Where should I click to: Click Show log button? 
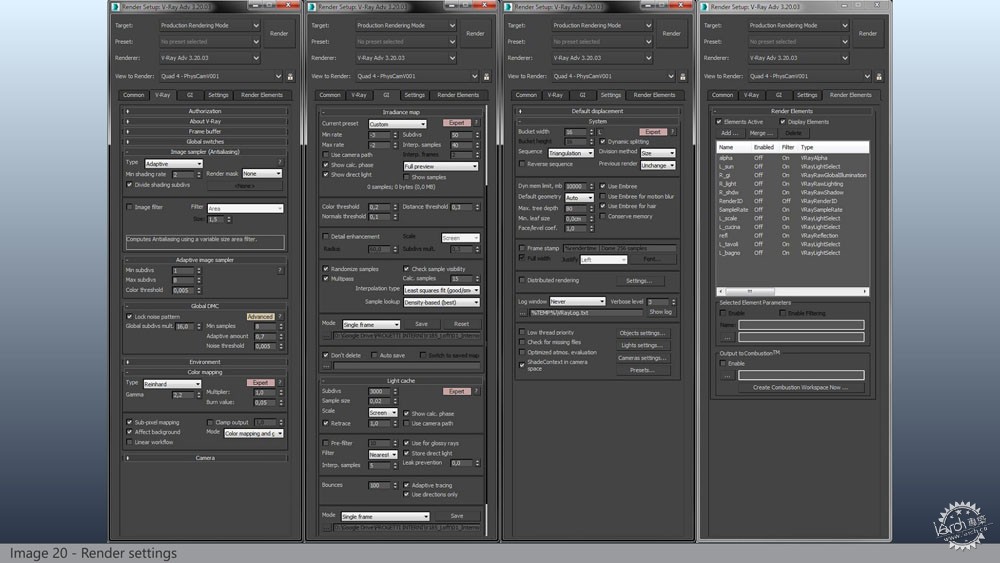660,312
